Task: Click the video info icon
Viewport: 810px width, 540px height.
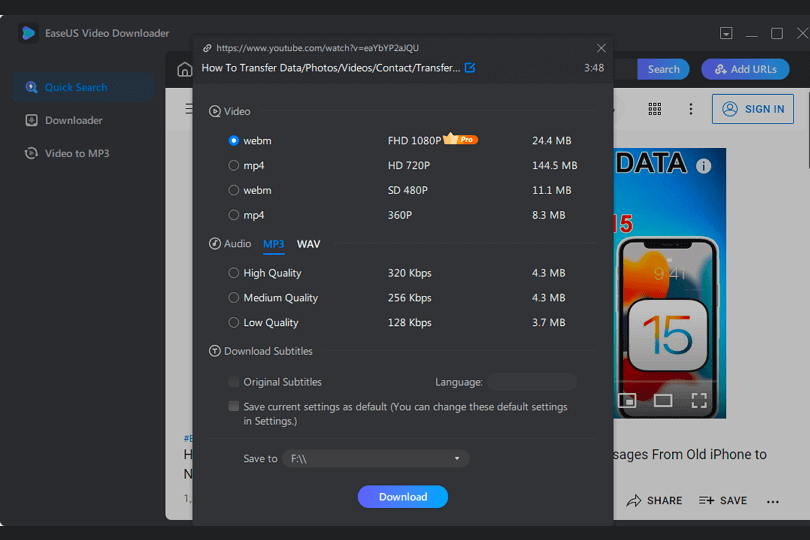Action: pos(703,166)
